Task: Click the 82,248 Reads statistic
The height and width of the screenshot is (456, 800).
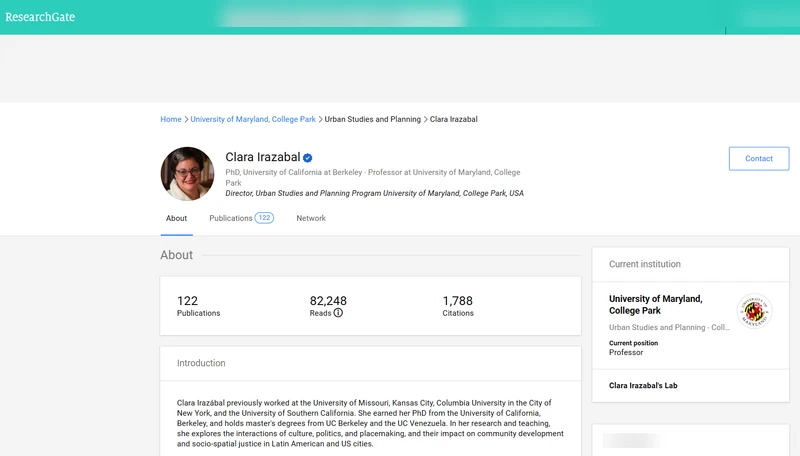Action: (328, 306)
